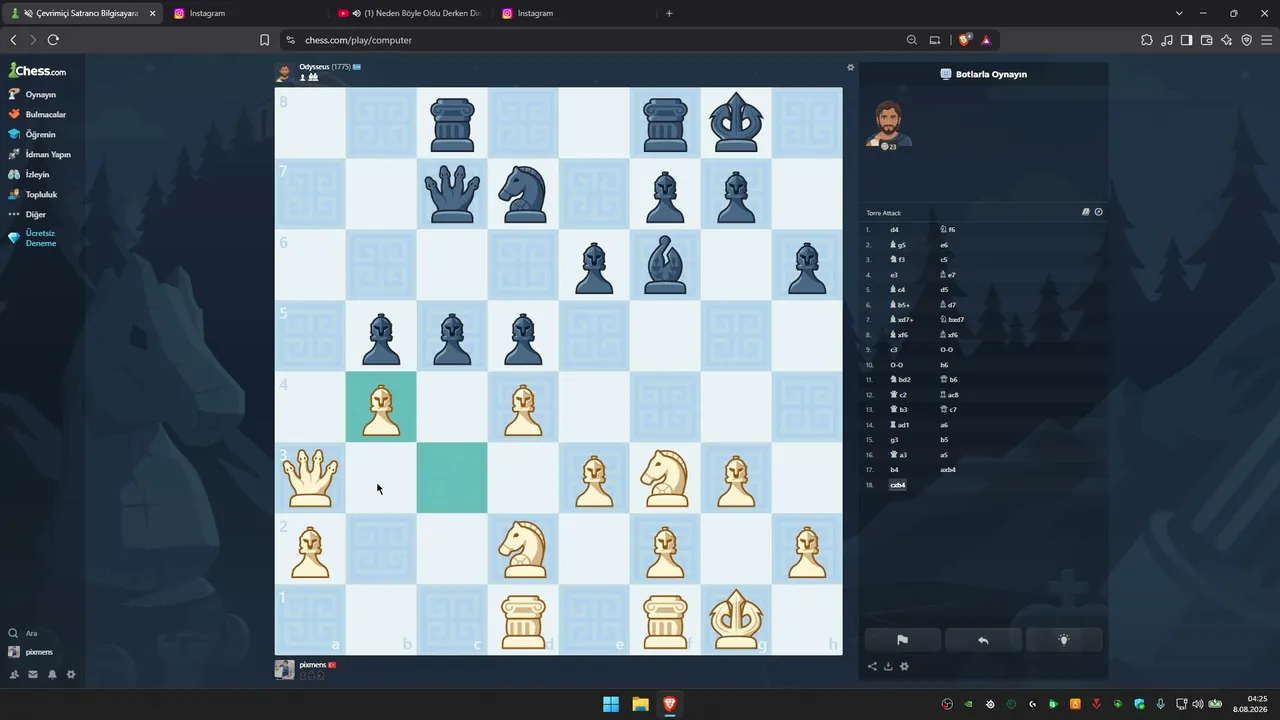Image resolution: width=1280 pixels, height=720 pixels.
Task: Open the Bulmacalar puzzles section
Action: [37, 114]
